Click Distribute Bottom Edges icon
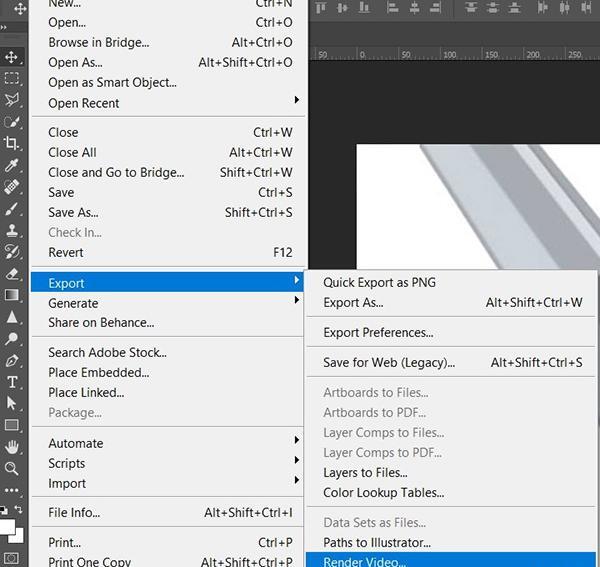 [x=514, y=7]
